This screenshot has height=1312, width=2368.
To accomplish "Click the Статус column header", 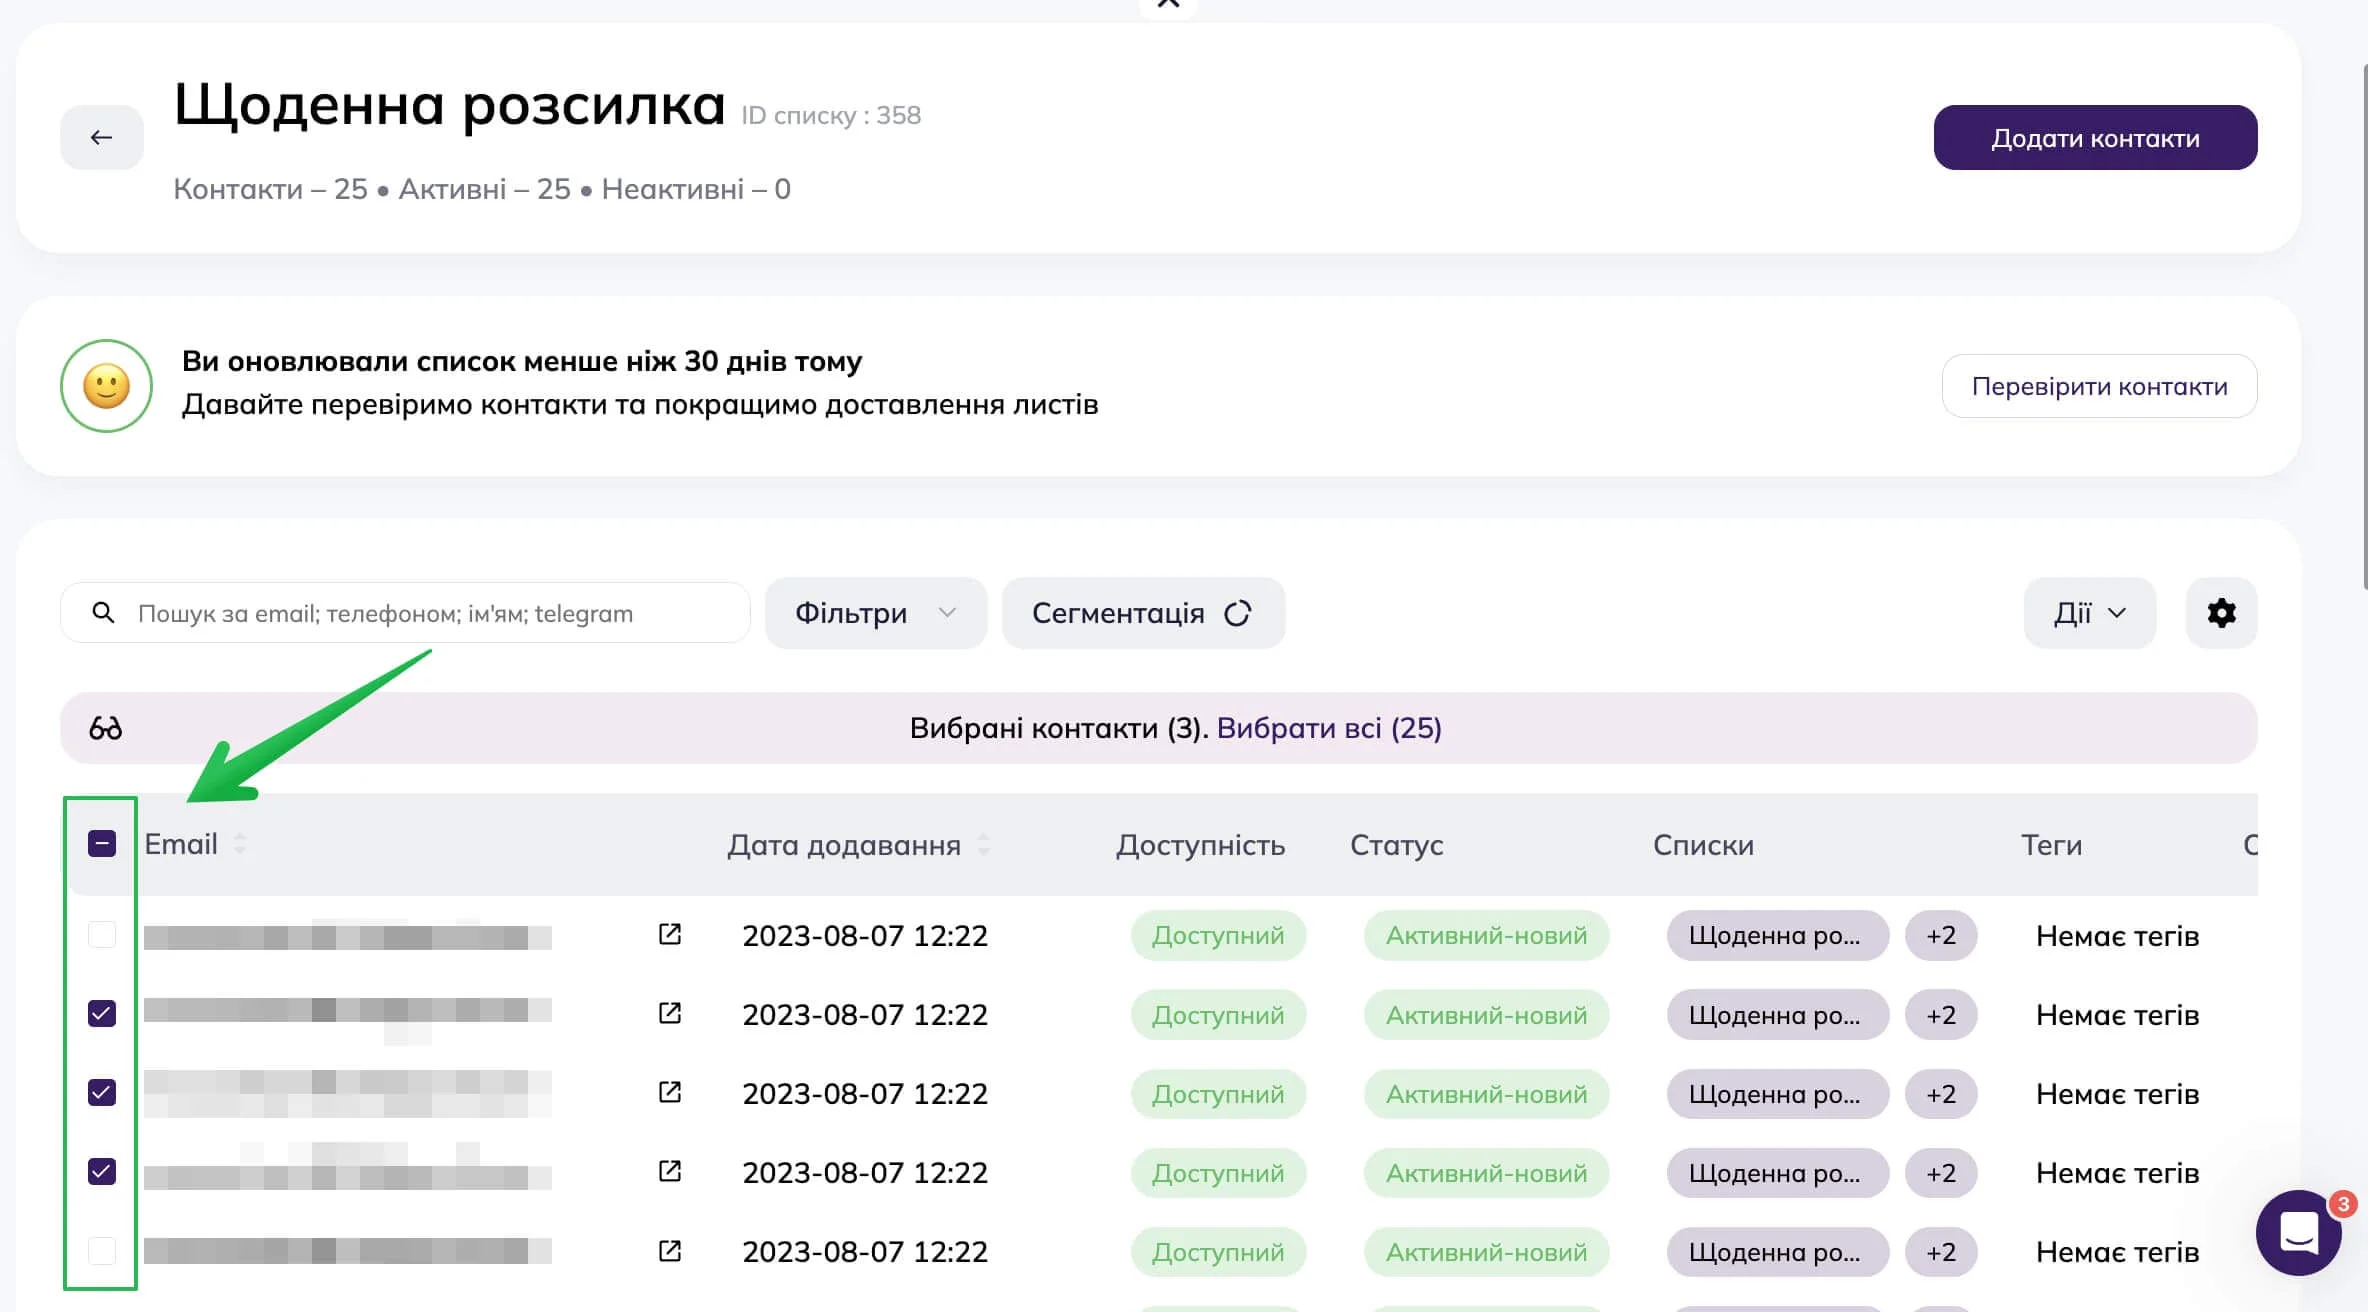I will (1396, 845).
